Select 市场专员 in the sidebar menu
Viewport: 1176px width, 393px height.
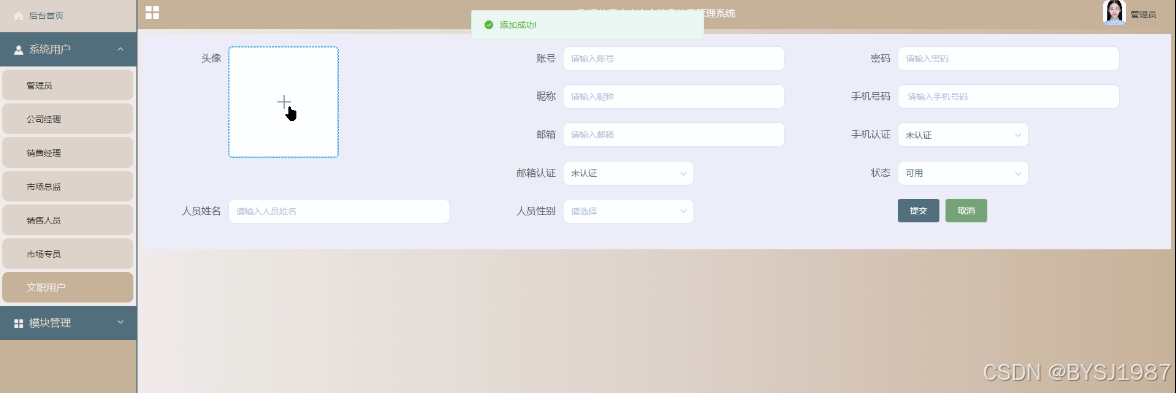pos(68,254)
